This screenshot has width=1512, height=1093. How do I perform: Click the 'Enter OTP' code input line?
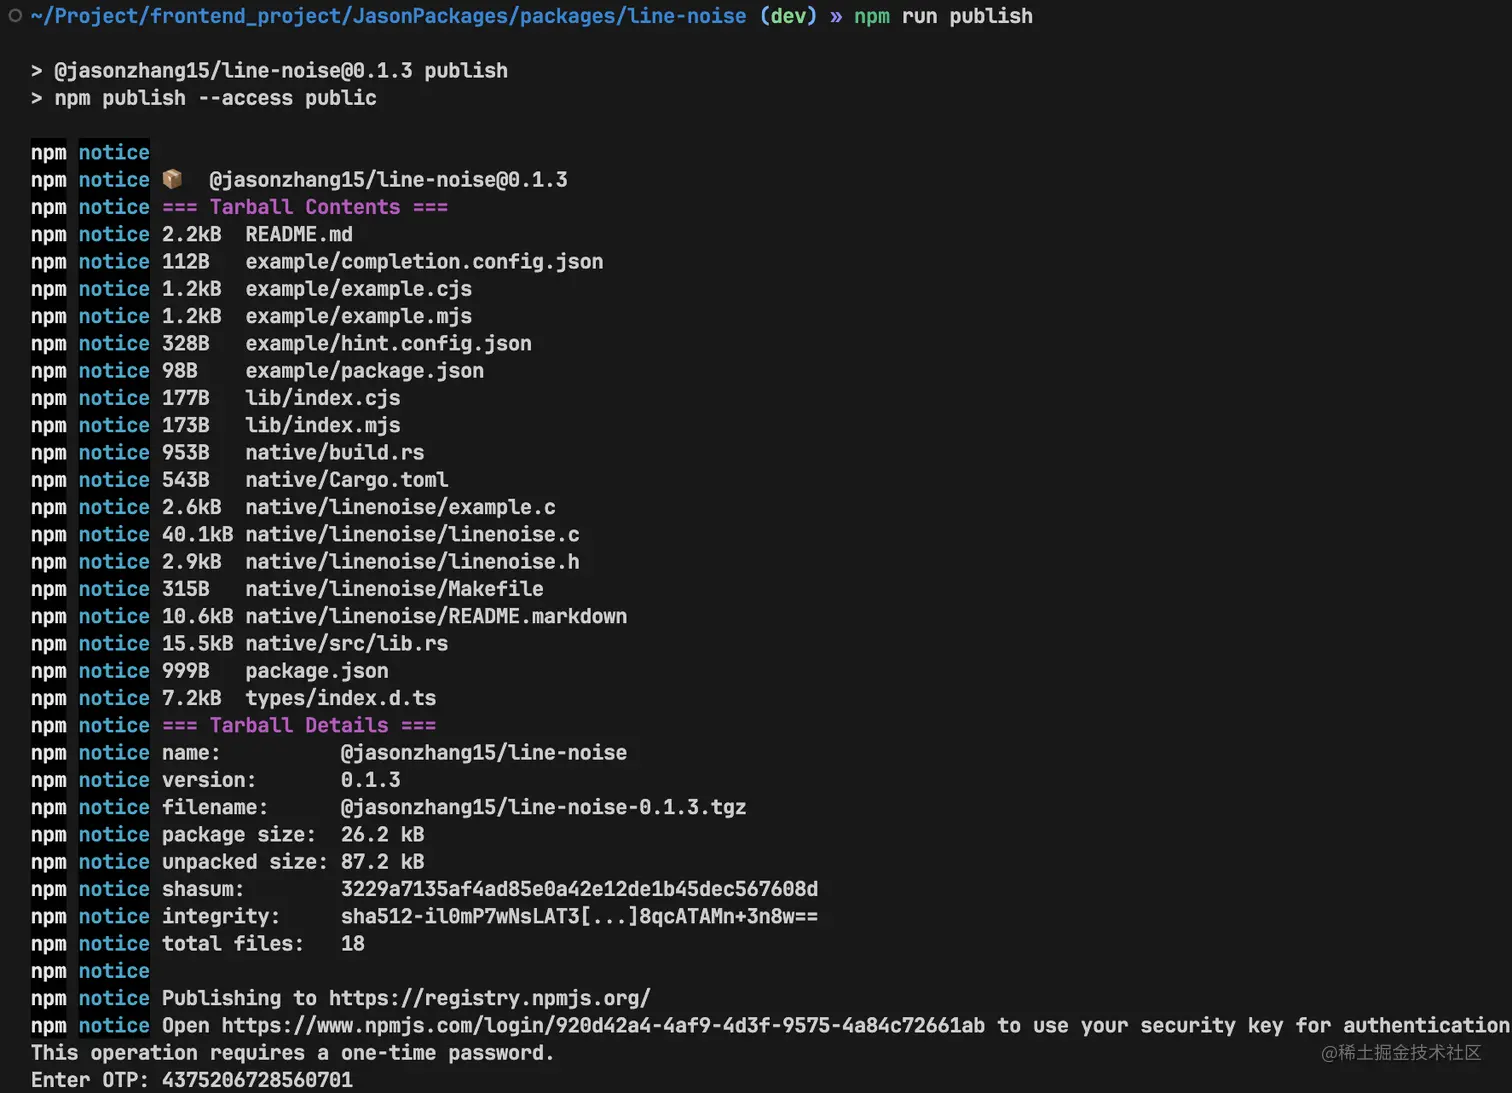192,1080
